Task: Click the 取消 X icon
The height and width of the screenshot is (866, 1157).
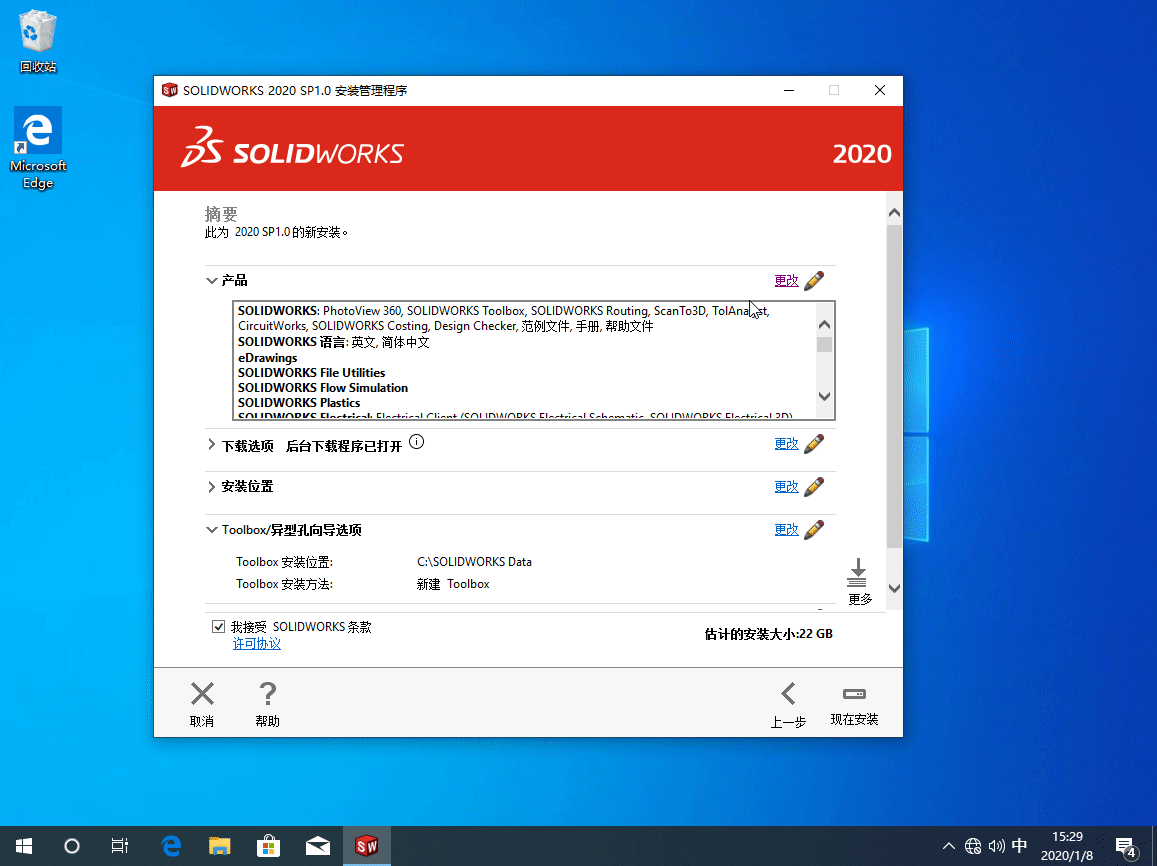Action: tap(202, 694)
